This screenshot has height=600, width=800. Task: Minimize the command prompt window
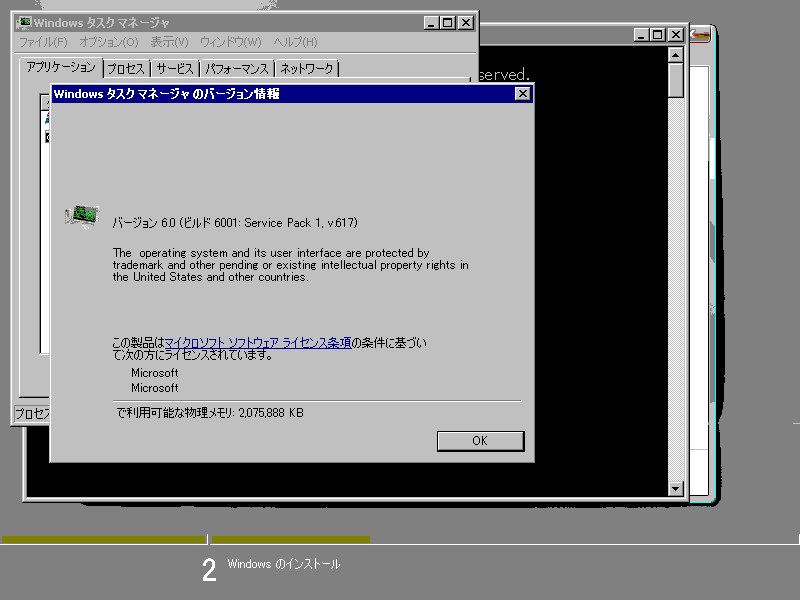coord(641,35)
